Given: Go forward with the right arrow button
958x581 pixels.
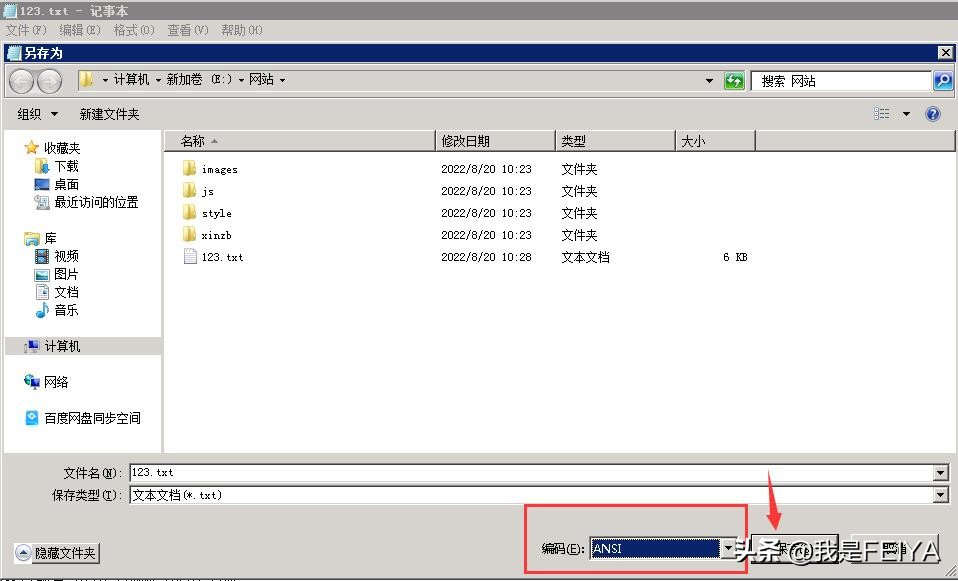Looking at the screenshot, I should click(49, 81).
